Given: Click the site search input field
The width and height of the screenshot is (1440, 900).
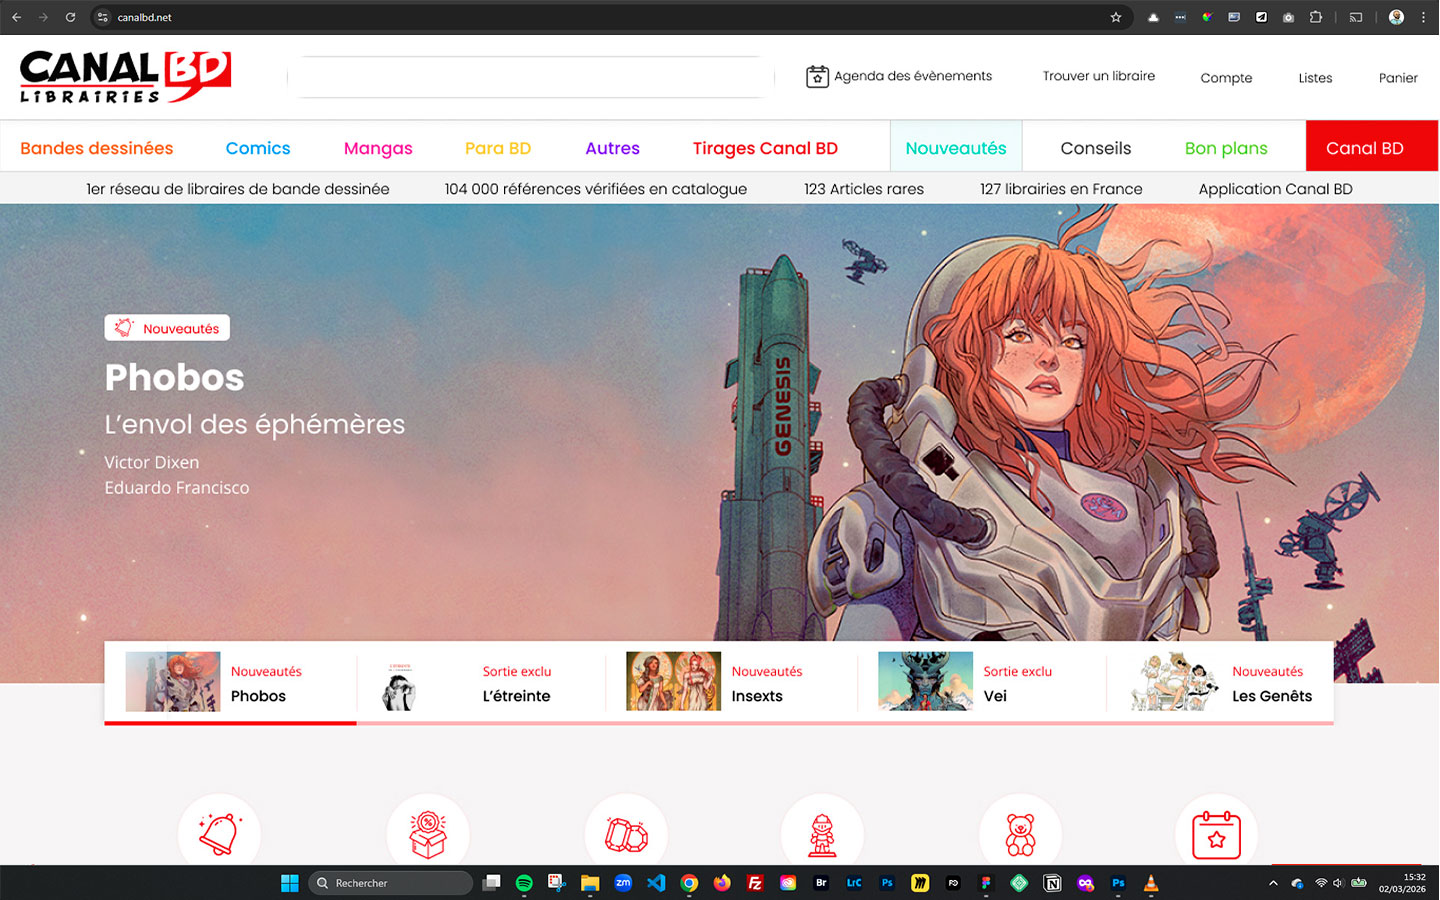Looking at the screenshot, I should (531, 77).
